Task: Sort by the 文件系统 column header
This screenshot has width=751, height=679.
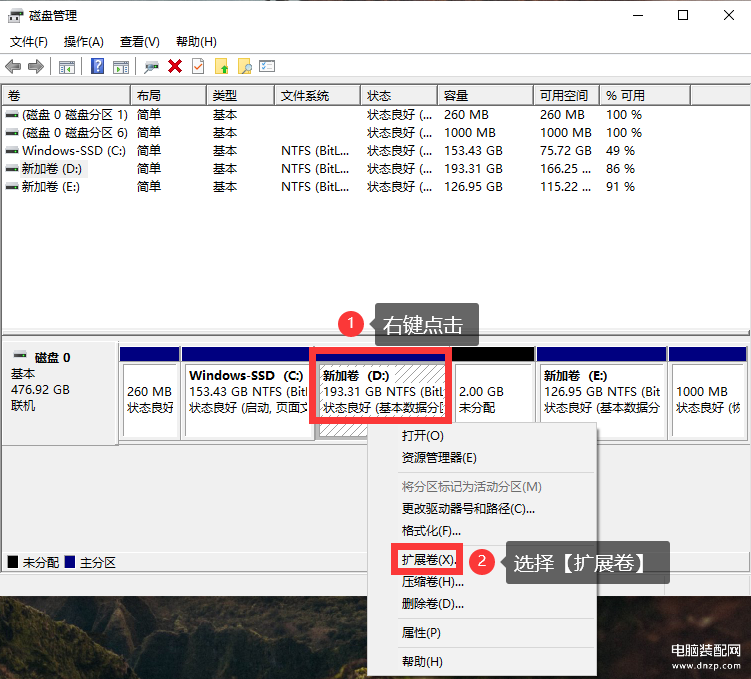Action: (x=305, y=96)
